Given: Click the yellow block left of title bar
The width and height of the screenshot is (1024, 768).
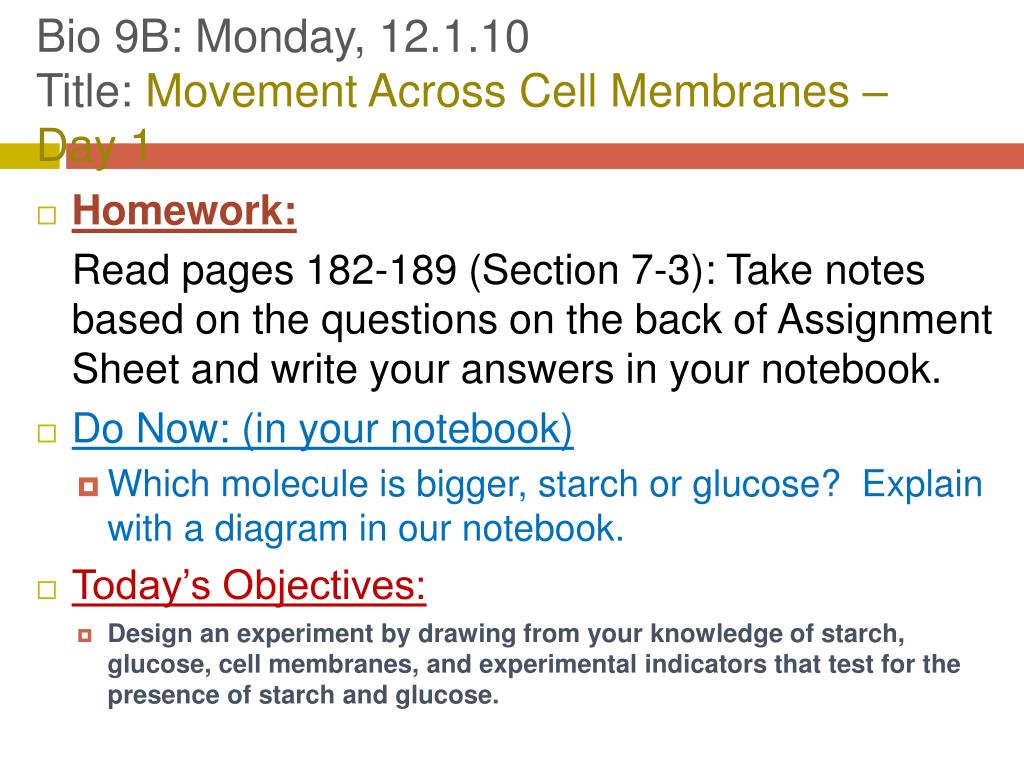Looking at the screenshot, I should coord(30,155).
